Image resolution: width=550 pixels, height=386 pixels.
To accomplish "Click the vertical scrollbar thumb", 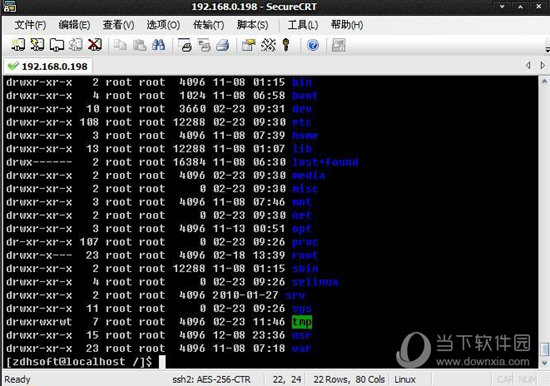I will coord(544,349).
